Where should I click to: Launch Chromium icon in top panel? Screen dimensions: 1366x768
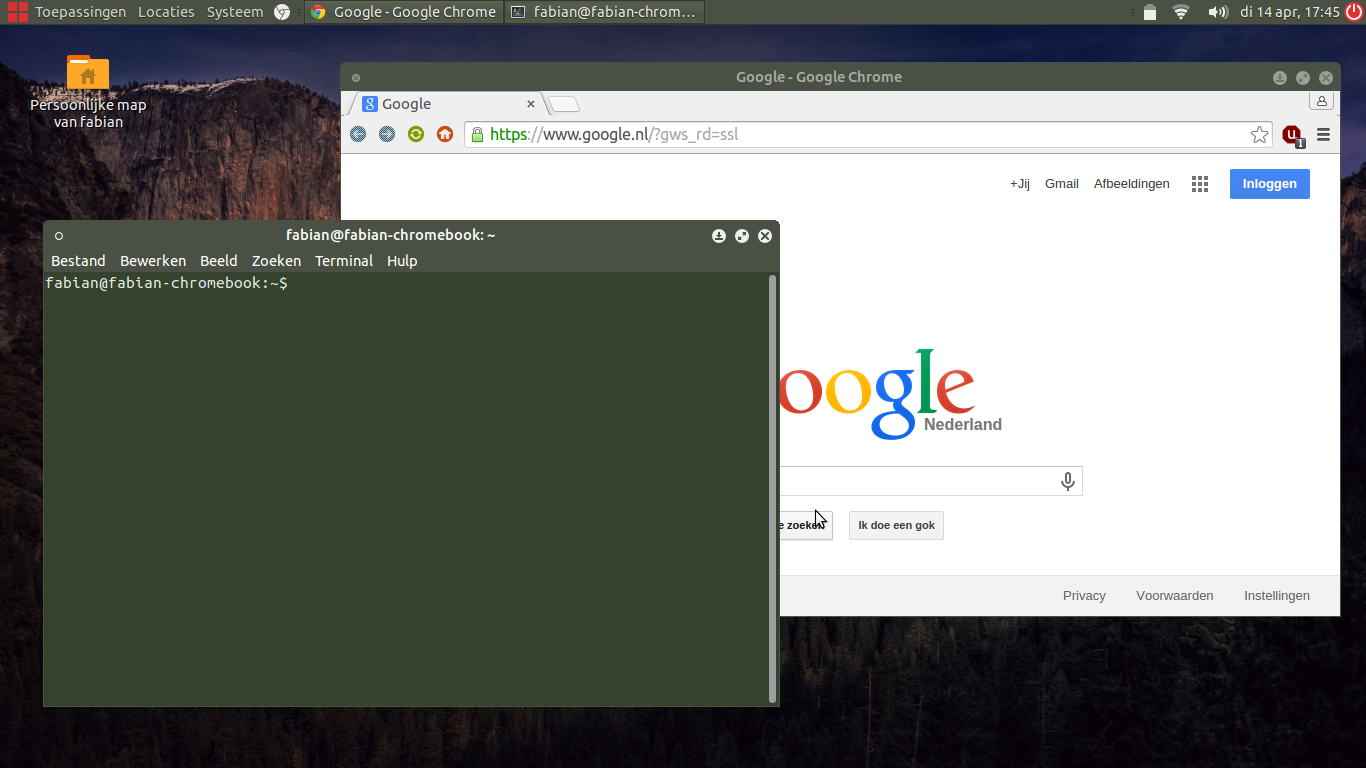pyautogui.click(x=282, y=12)
